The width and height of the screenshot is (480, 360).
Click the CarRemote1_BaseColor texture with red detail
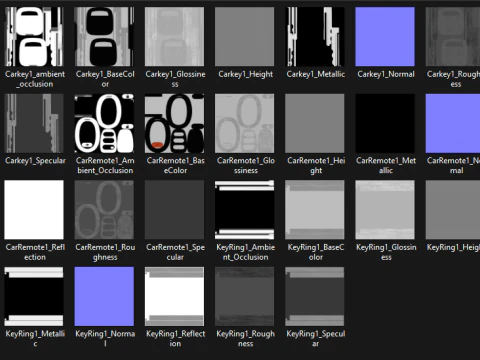click(175, 123)
